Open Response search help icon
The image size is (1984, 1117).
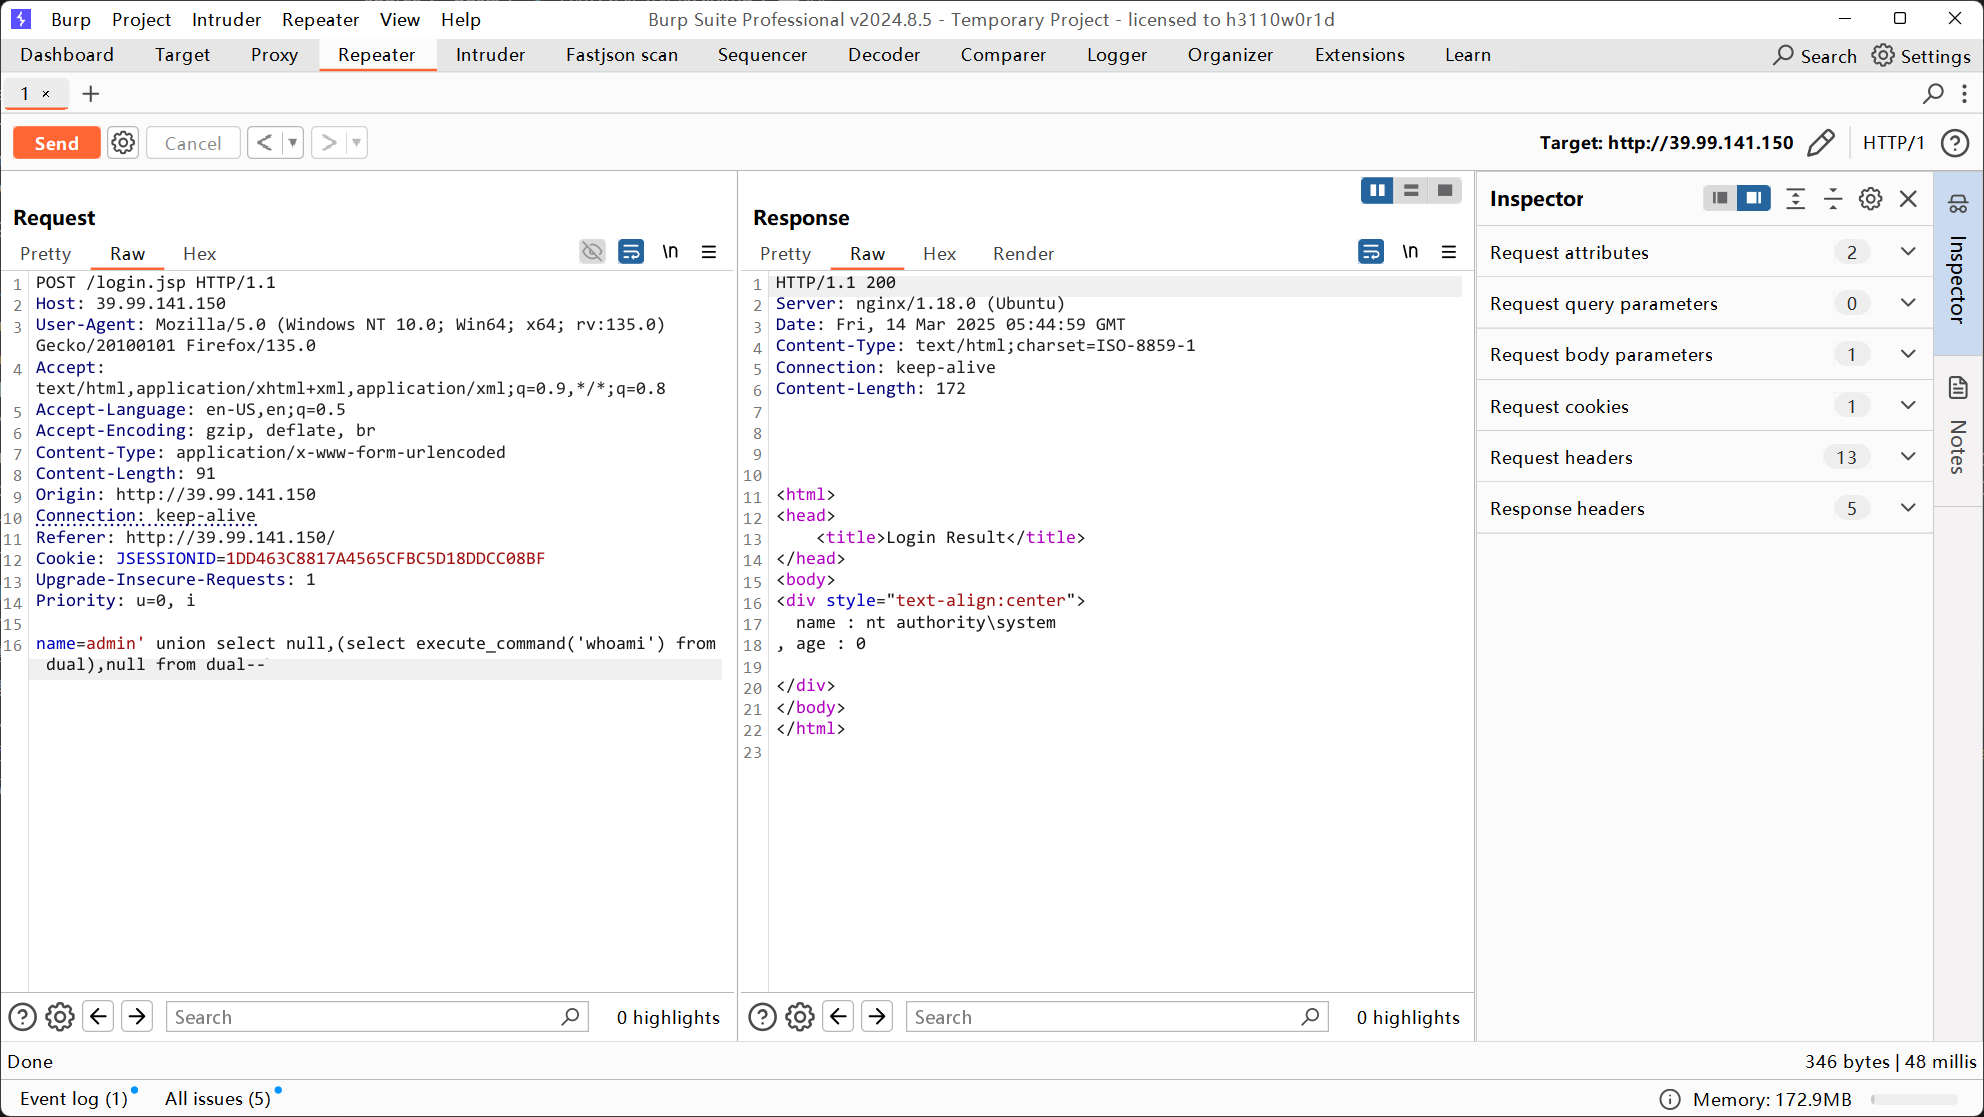coord(762,1017)
